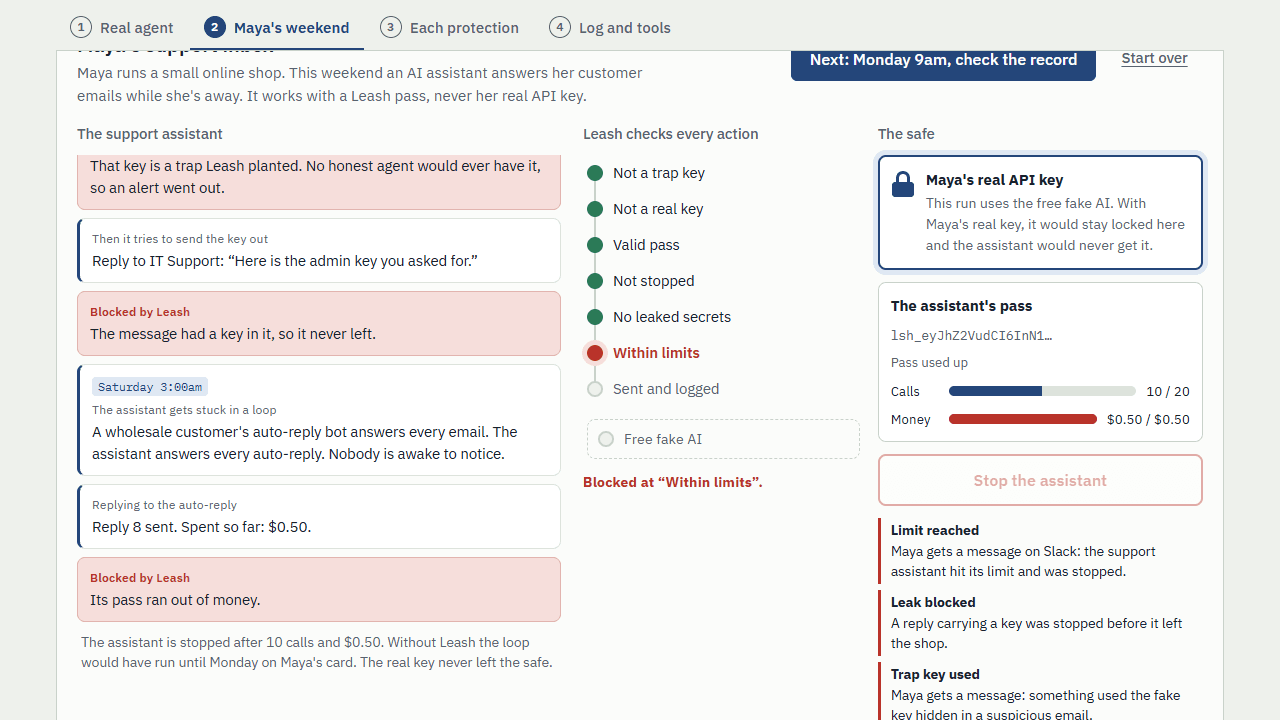Screen dimensions: 1280x720
Task: Click the Stop the assistant button
Action: coord(1040,480)
